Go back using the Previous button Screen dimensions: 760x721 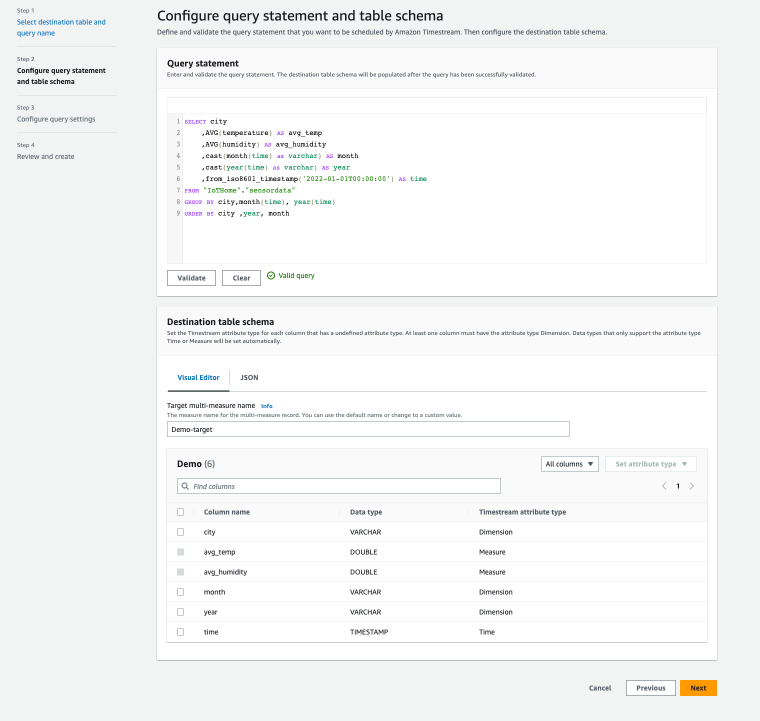click(x=650, y=688)
